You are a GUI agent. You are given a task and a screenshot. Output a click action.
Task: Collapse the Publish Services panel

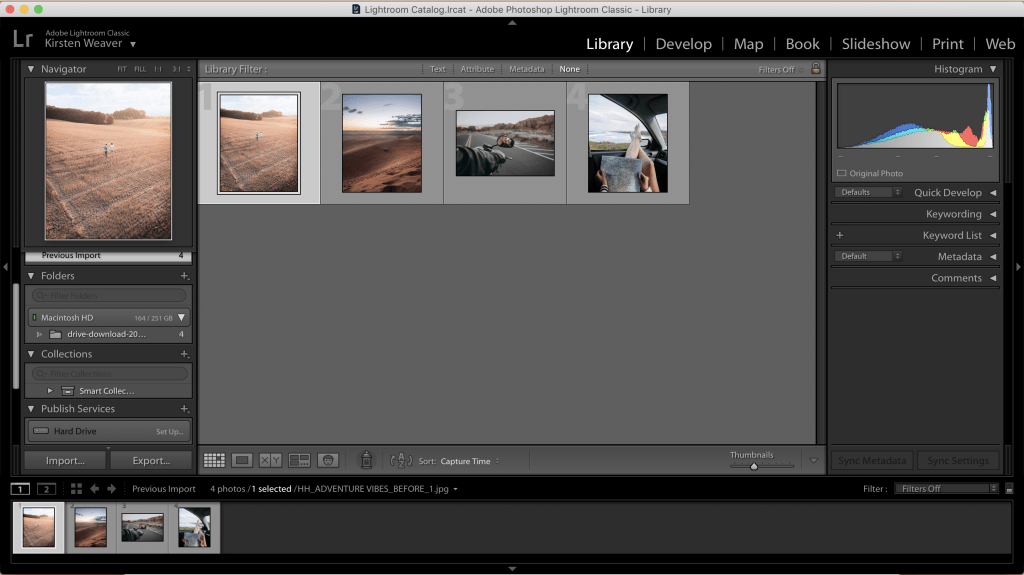pos(31,409)
